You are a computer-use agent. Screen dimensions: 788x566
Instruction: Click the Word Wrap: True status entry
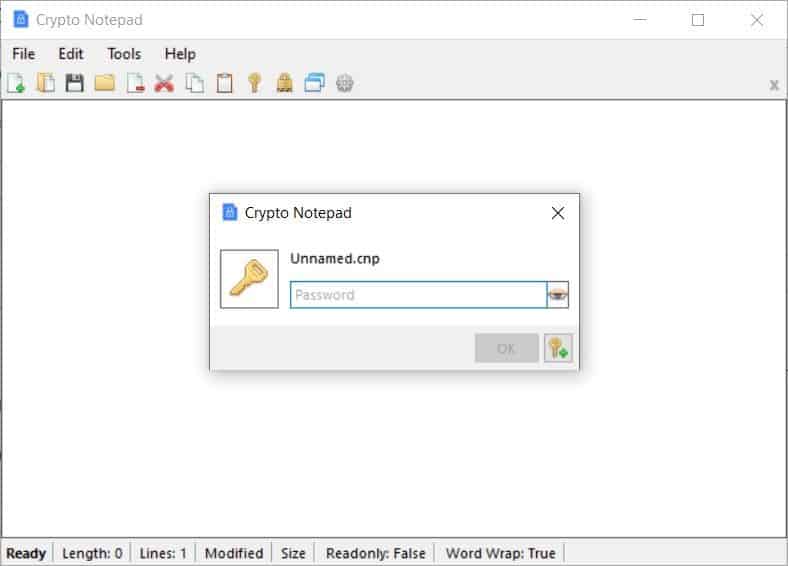[501, 553]
